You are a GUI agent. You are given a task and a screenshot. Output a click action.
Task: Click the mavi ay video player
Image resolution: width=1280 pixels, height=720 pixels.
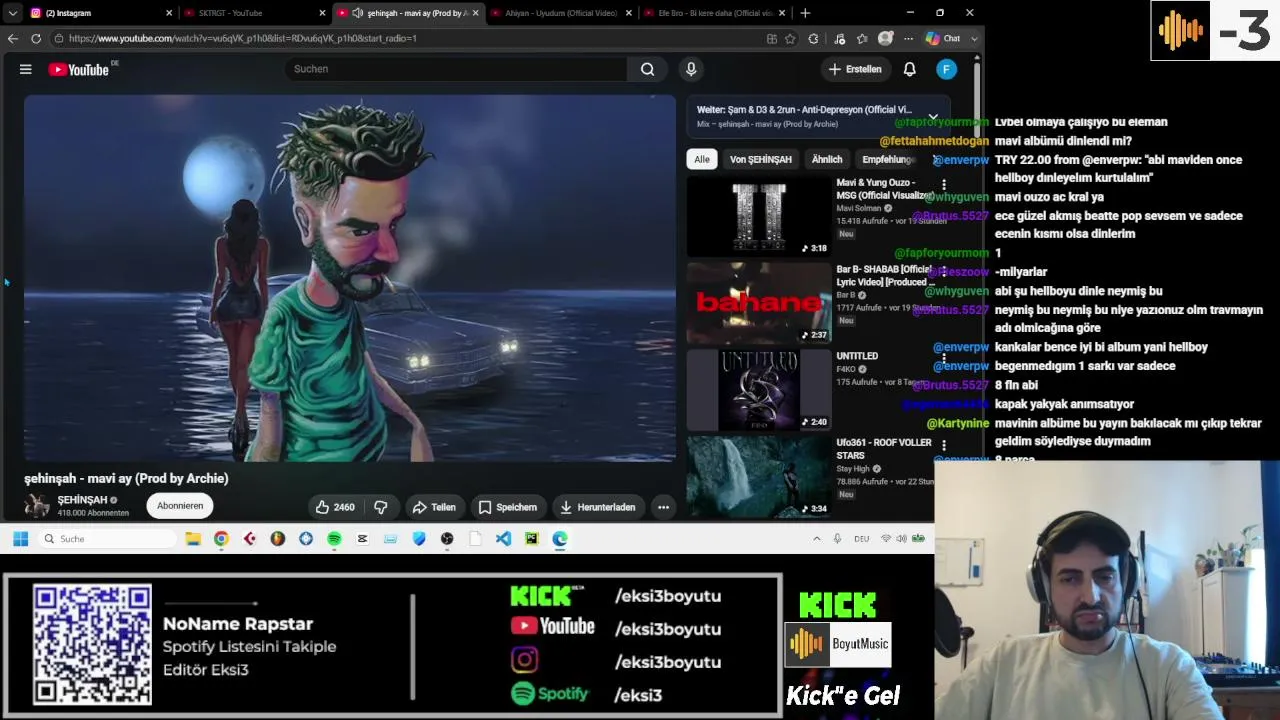[x=350, y=278]
